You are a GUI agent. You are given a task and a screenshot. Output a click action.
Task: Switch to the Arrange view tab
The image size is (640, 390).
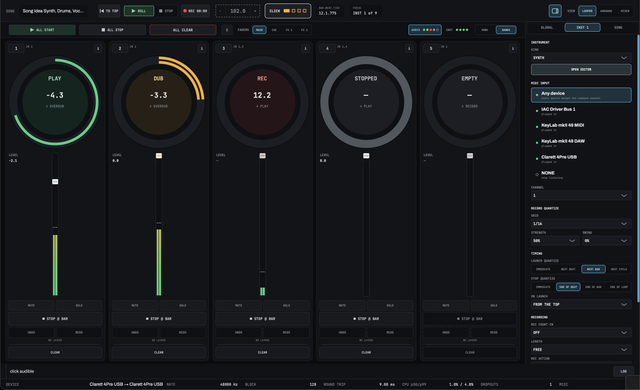tap(606, 11)
